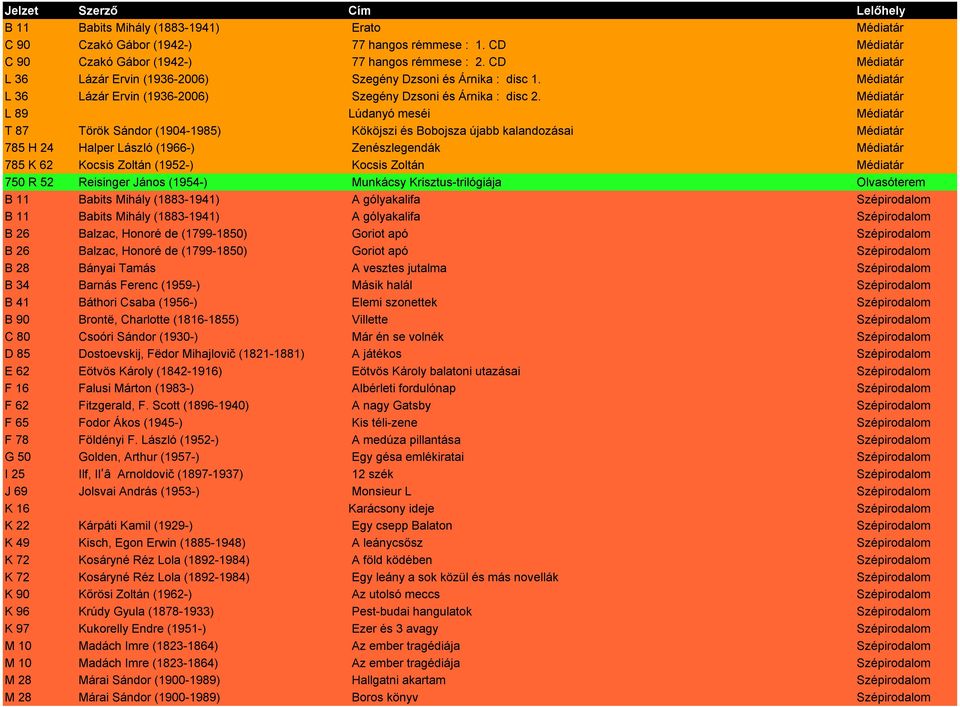Viewport: 960px width, 707px height.
Task: Select the title Zenészlegendák
Action: coord(396,148)
